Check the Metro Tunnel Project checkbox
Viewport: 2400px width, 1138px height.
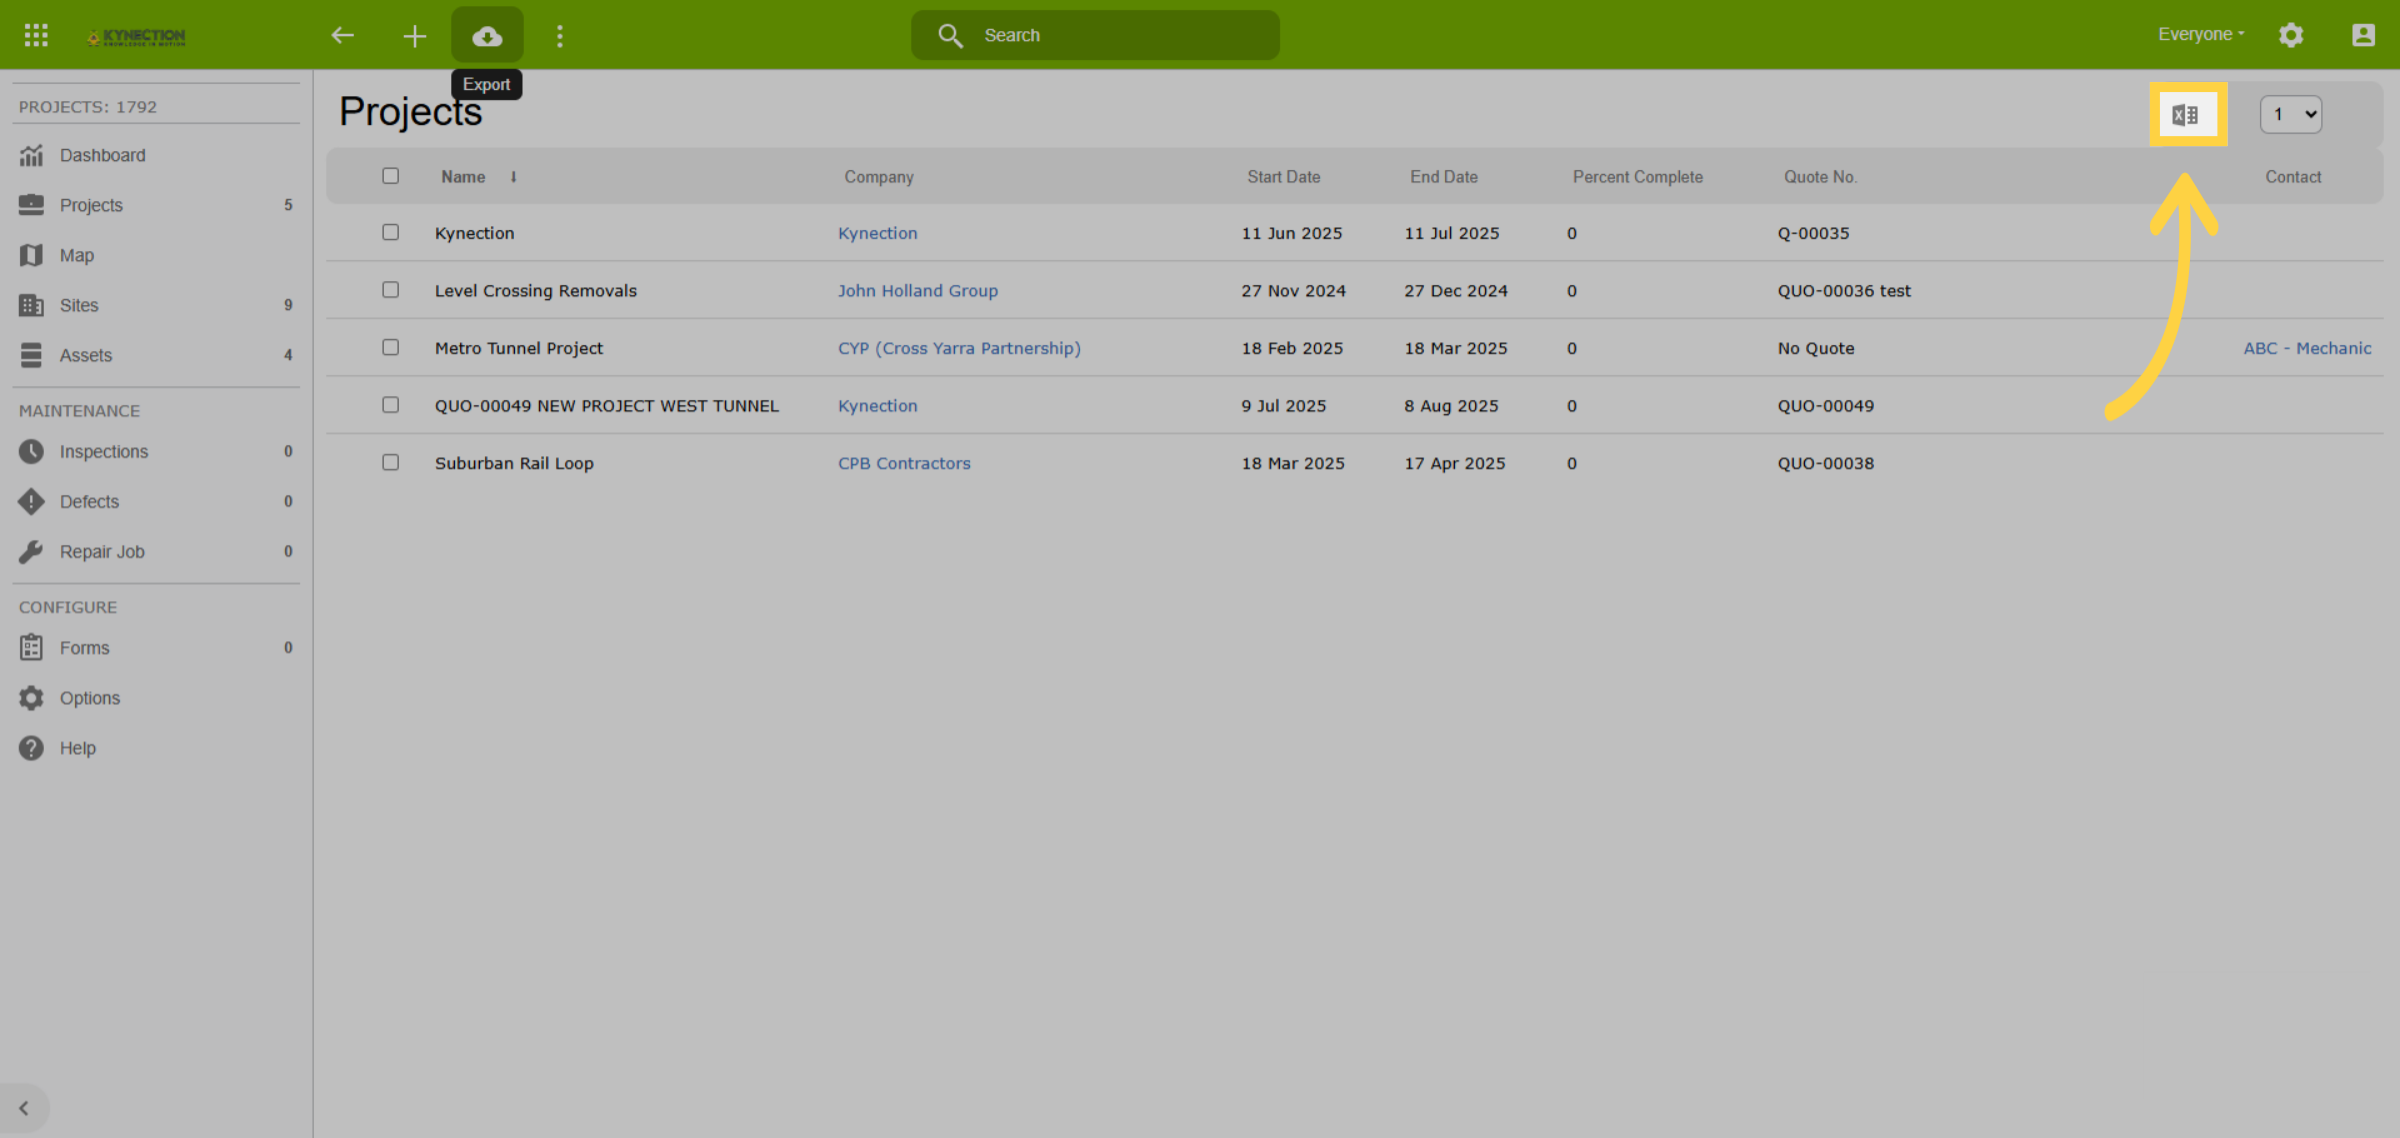point(390,347)
